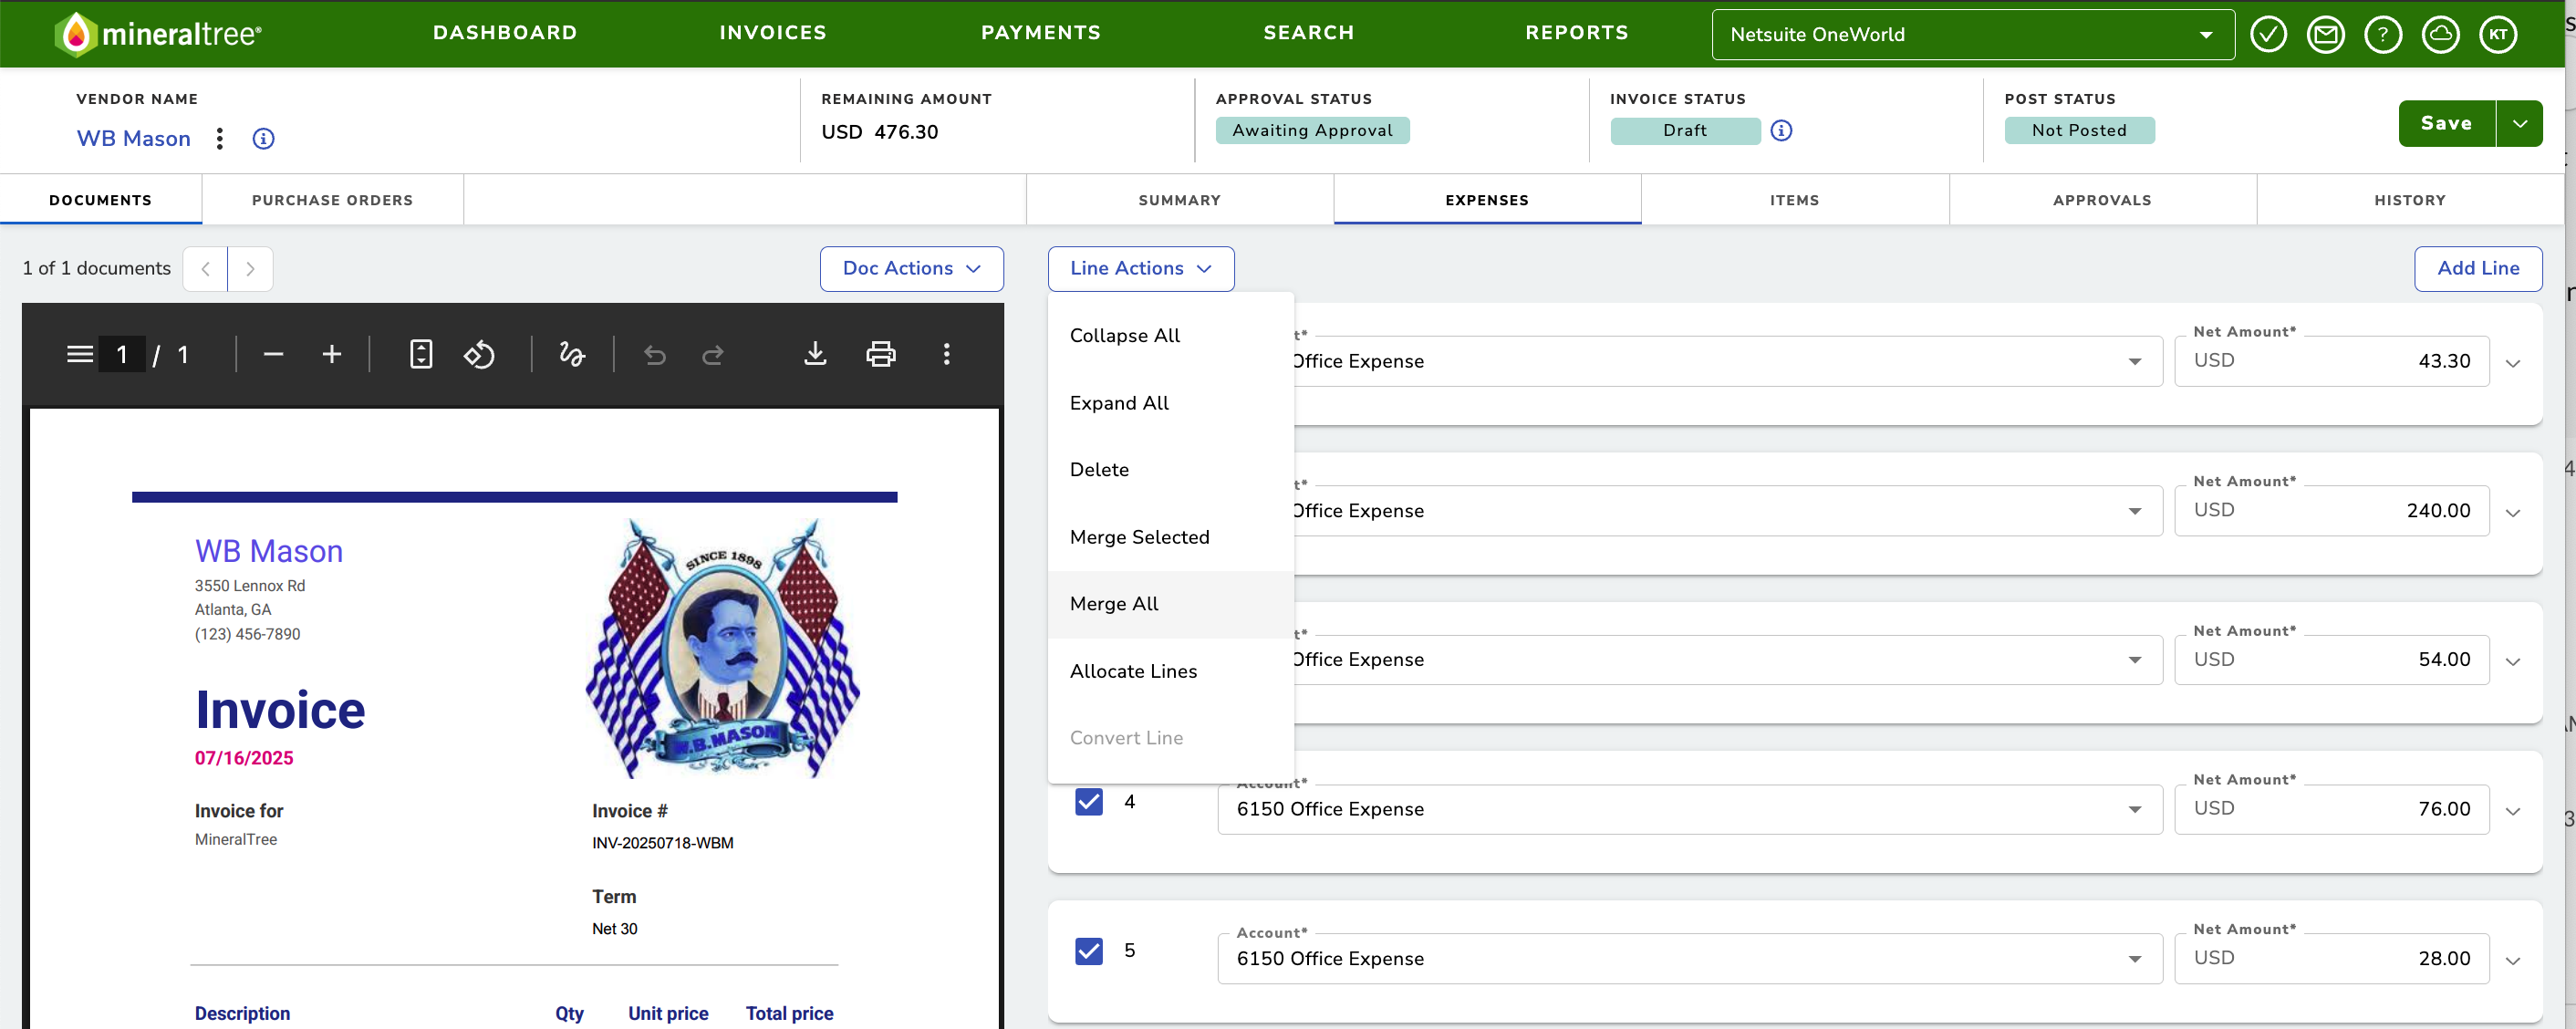Navigate to Invoices
Viewport: 2576px width, 1029px height.
pos(773,33)
